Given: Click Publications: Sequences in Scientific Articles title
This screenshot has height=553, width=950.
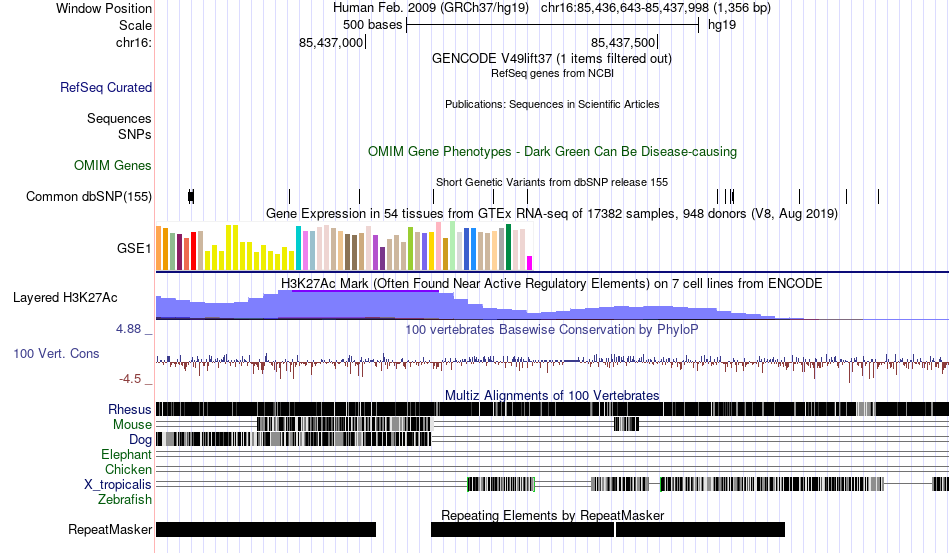Looking at the screenshot, I should [552, 104].
